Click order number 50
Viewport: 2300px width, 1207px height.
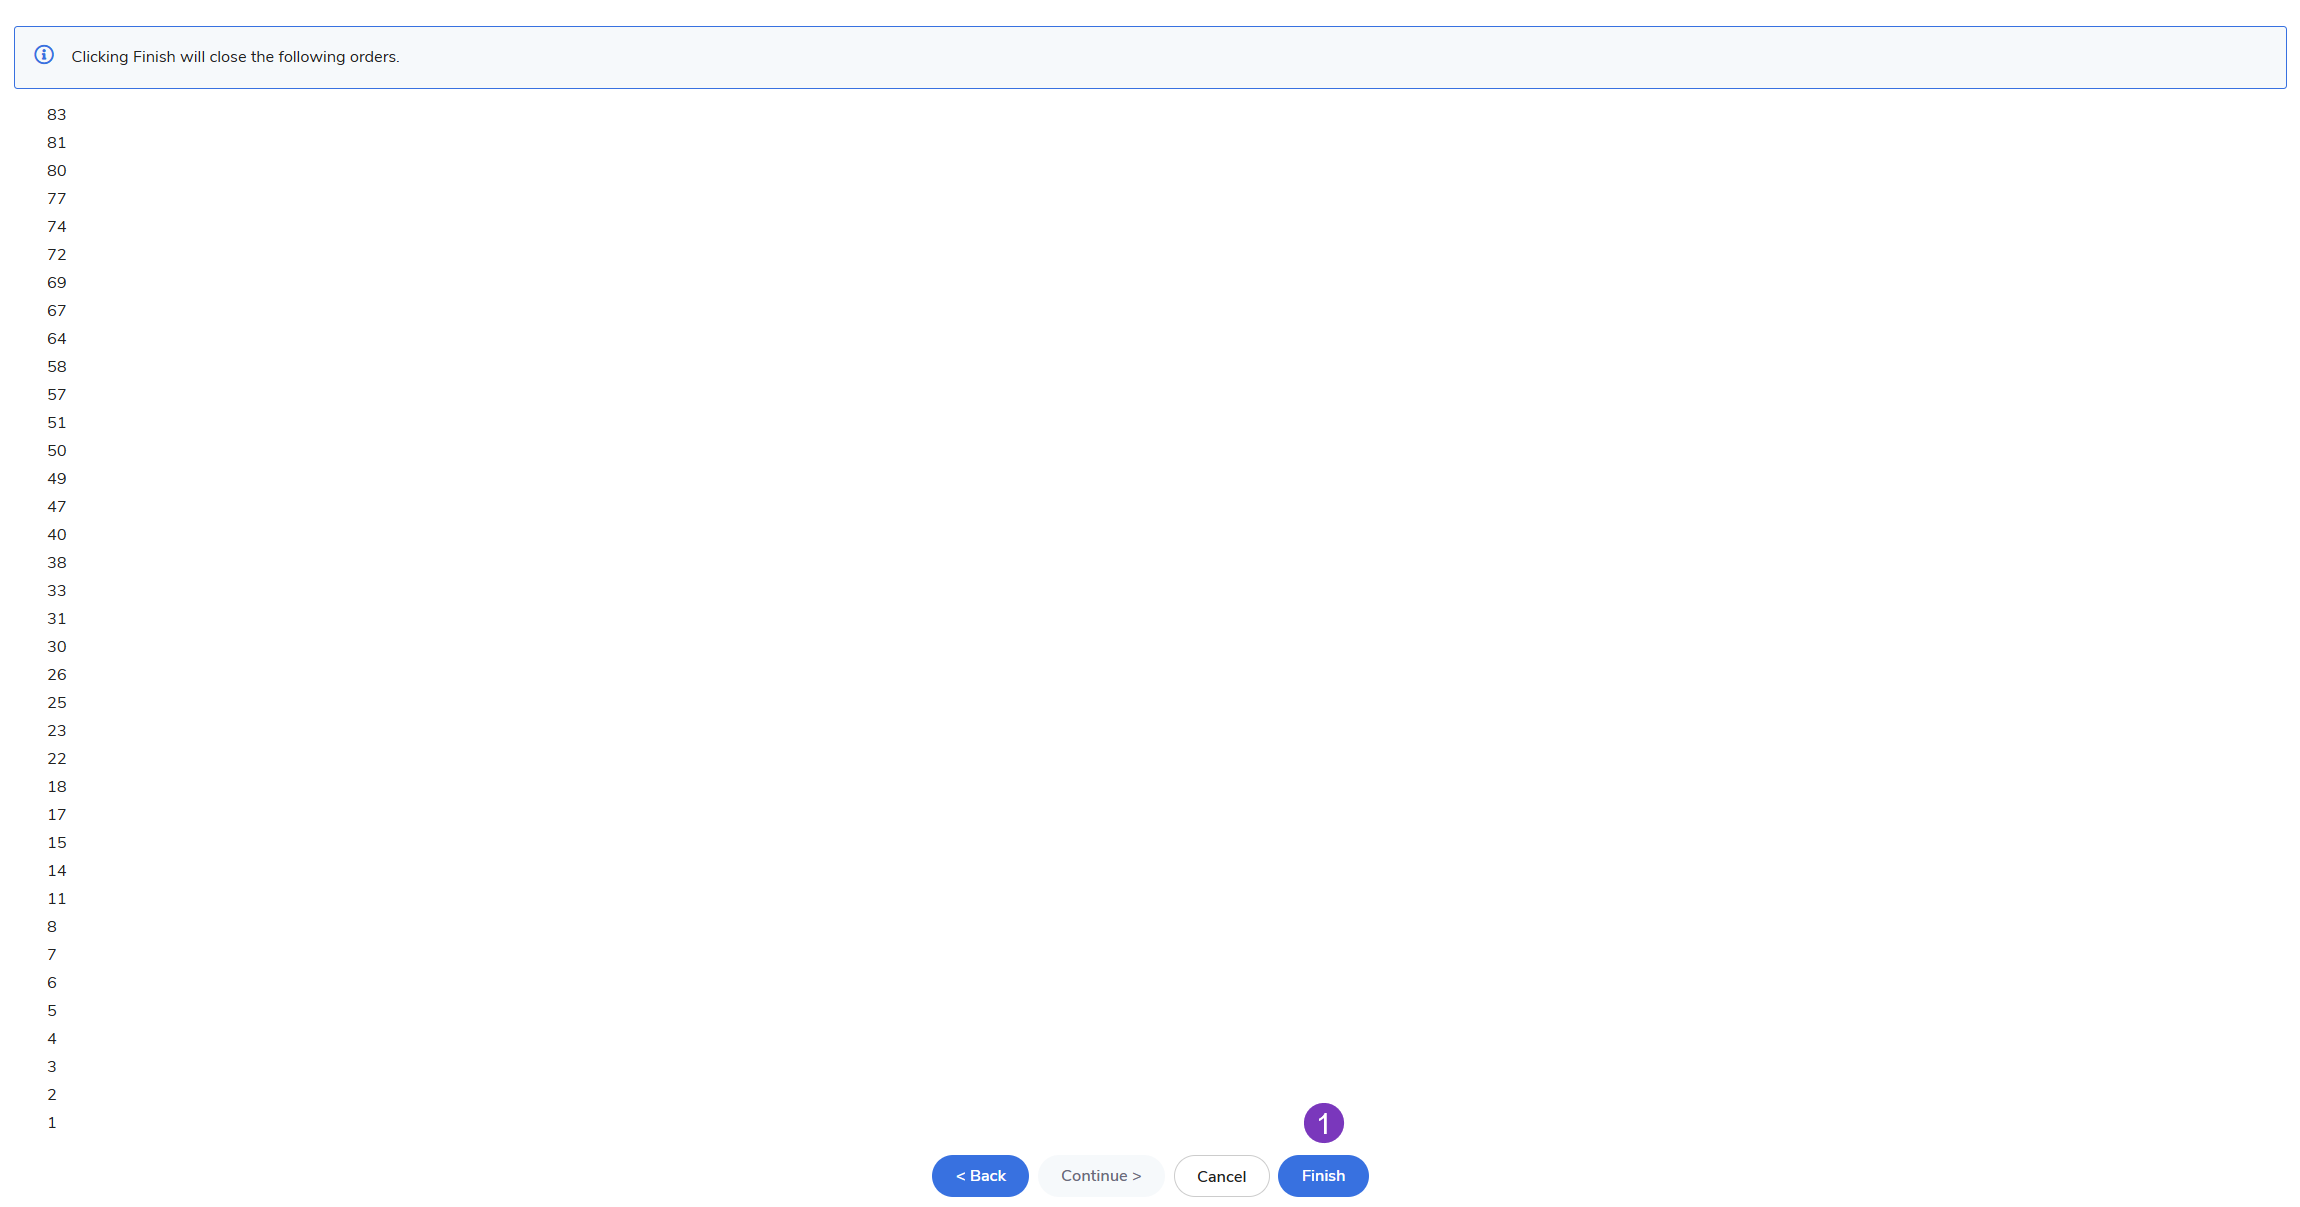click(56, 451)
